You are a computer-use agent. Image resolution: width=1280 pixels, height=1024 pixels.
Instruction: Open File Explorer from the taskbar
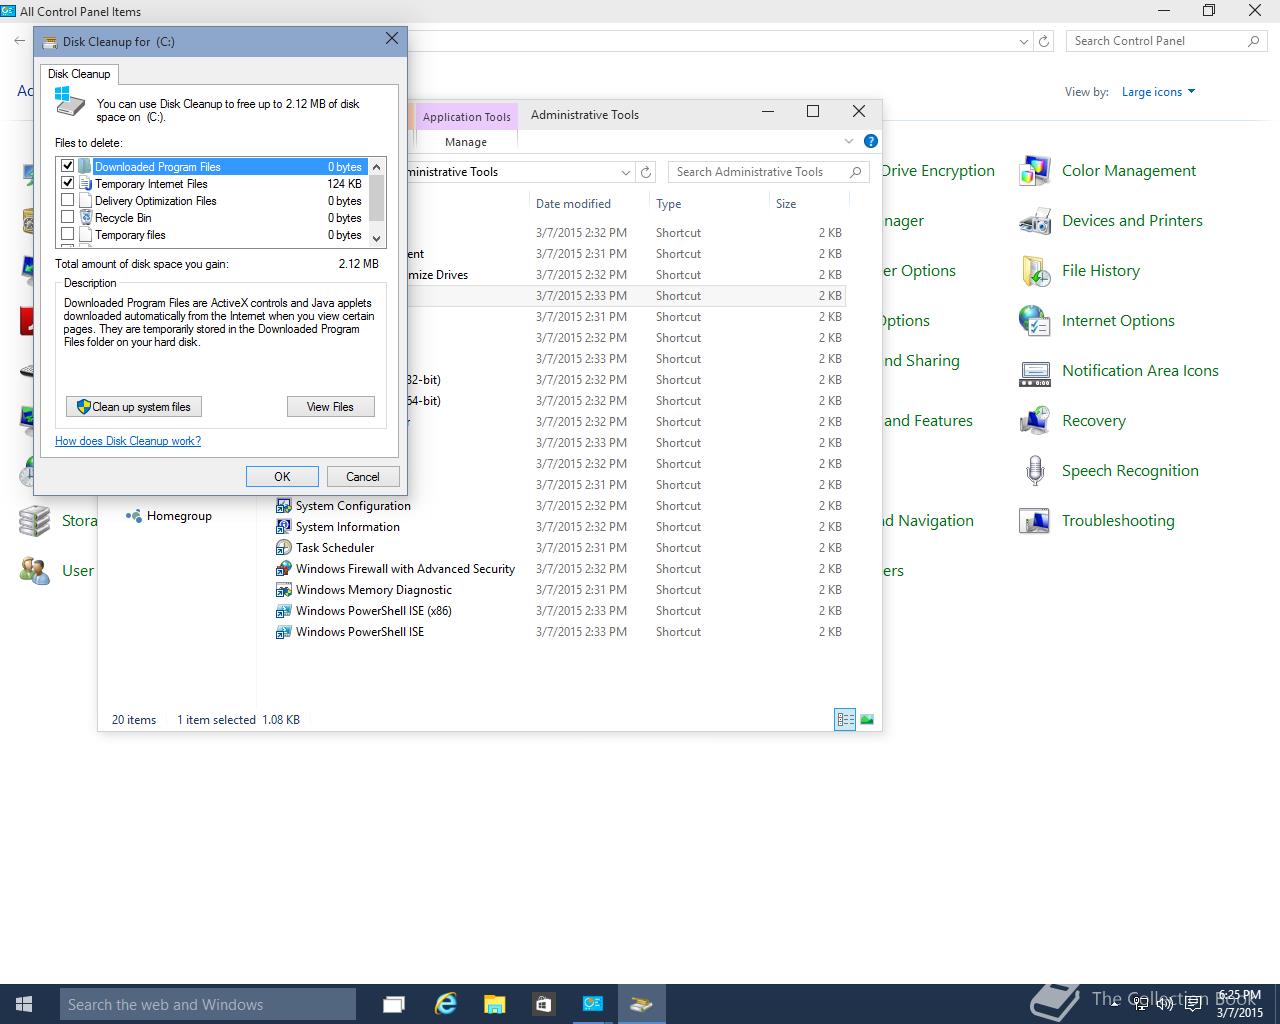pos(494,1004)
